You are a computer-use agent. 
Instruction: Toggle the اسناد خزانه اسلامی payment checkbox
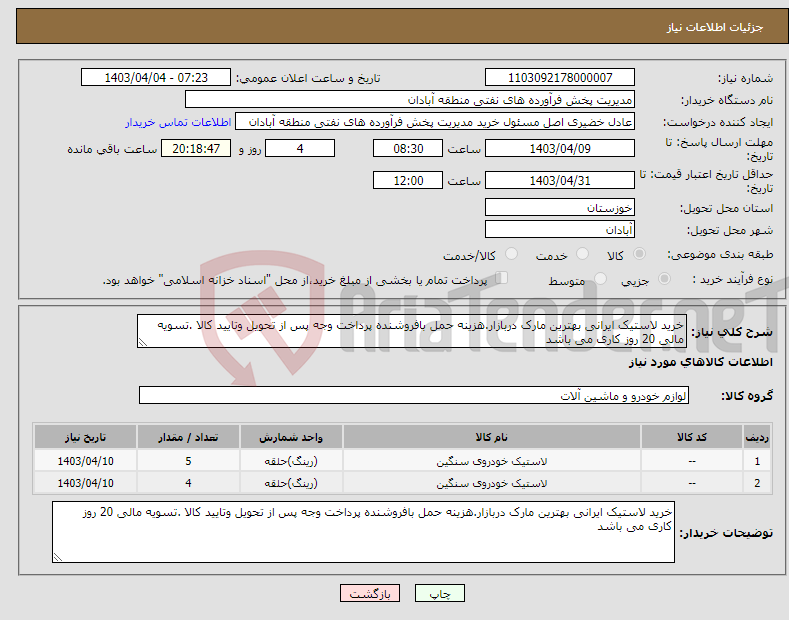pyautogui.click(x=502, y=278)
